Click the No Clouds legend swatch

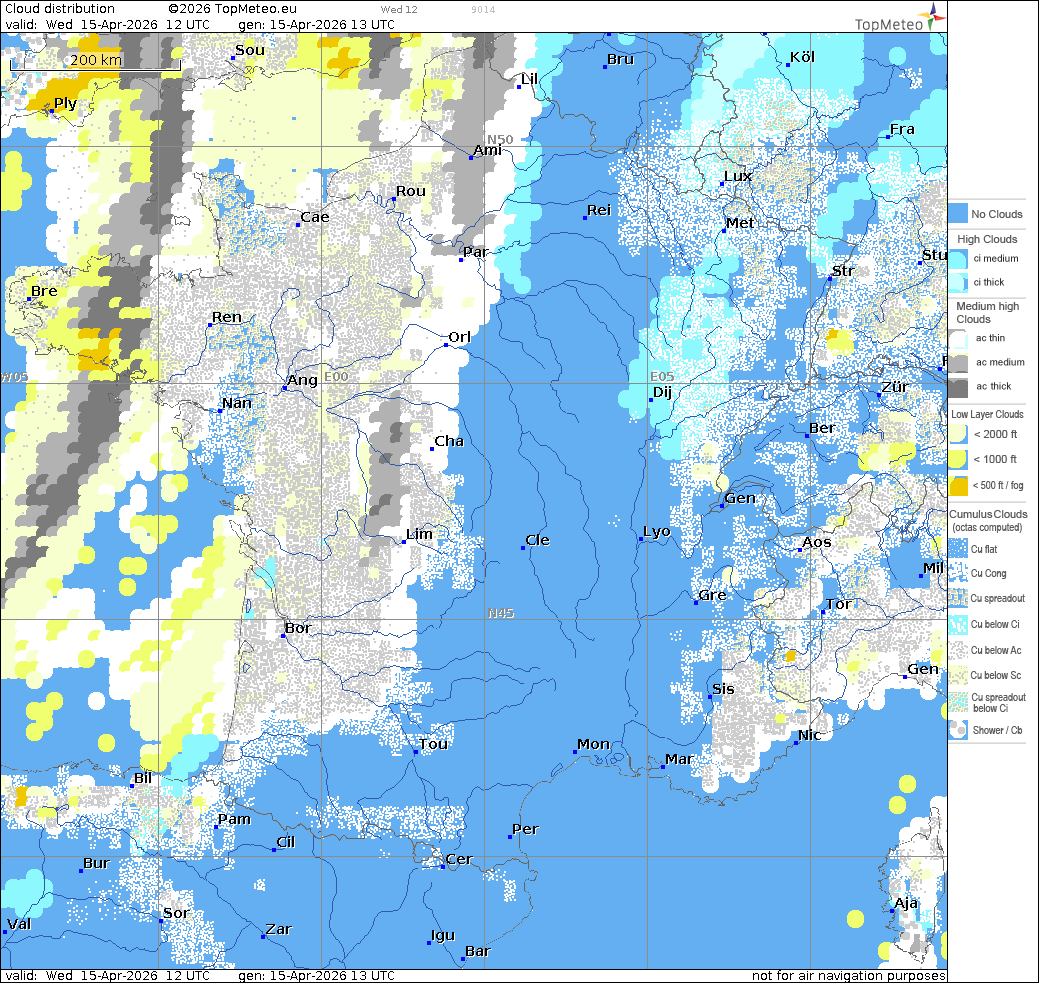(x=958, y=214)
